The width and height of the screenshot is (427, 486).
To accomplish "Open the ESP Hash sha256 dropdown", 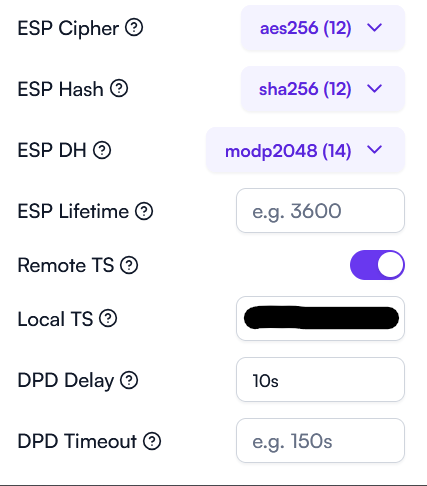I will (323, 89).
